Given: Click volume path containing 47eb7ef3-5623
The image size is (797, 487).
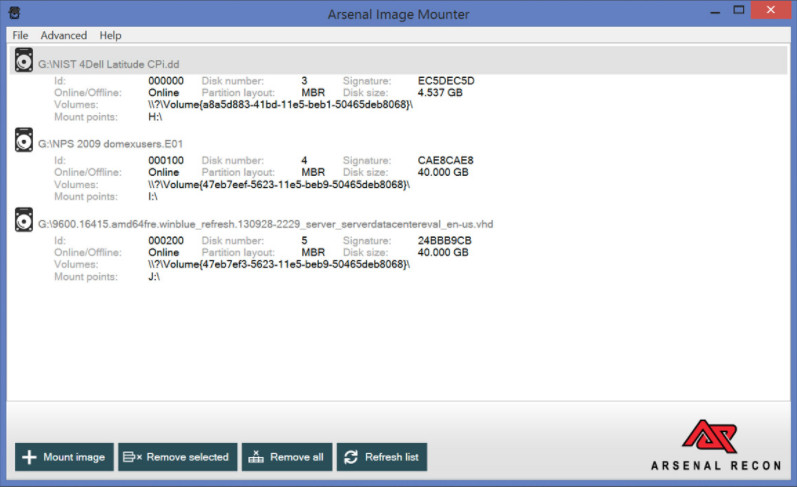Looking at the screenshot, I should 279,264.
